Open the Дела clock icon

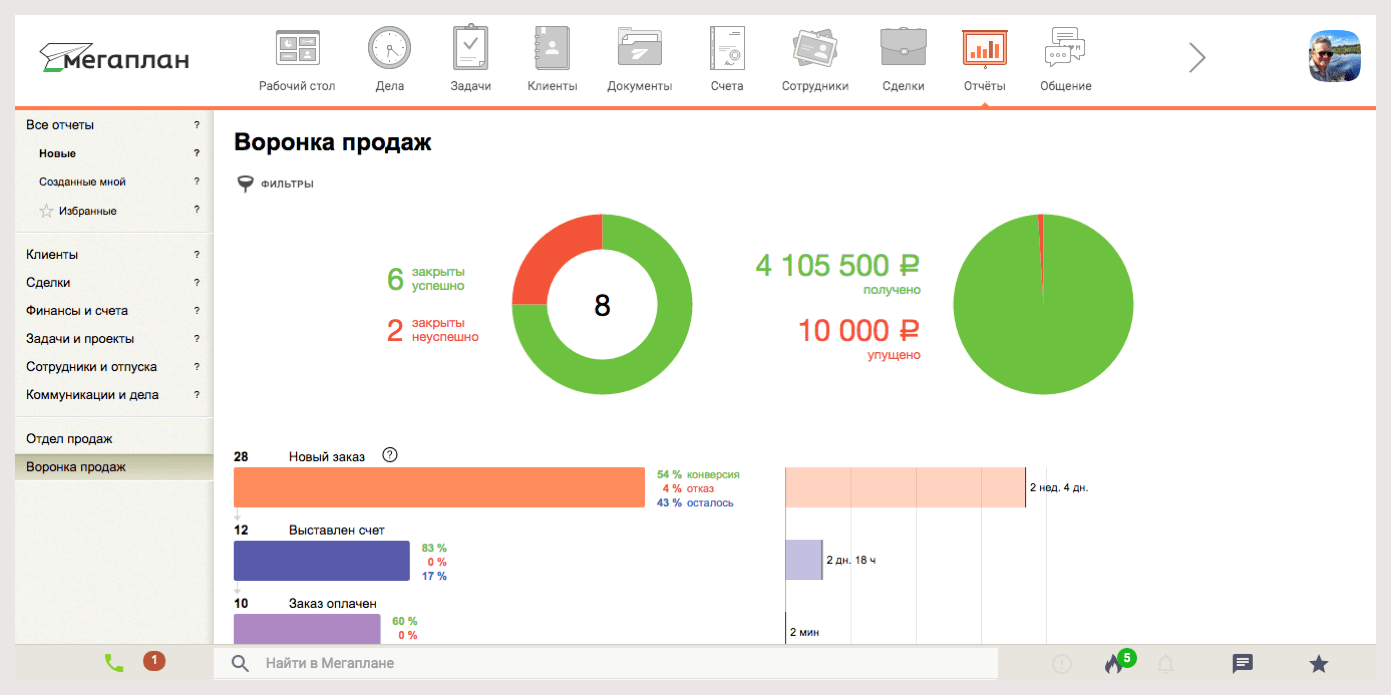(x=389, y=49)
